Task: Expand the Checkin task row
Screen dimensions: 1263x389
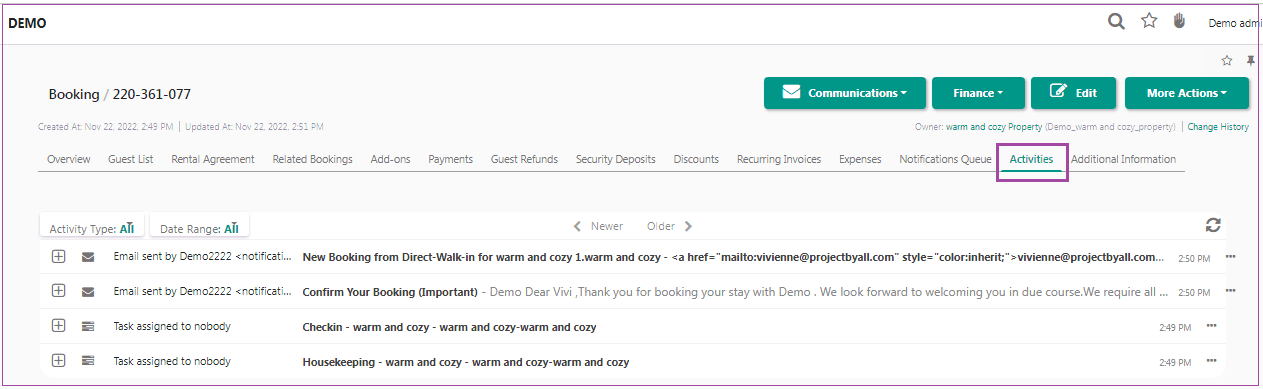Action: 58,326
